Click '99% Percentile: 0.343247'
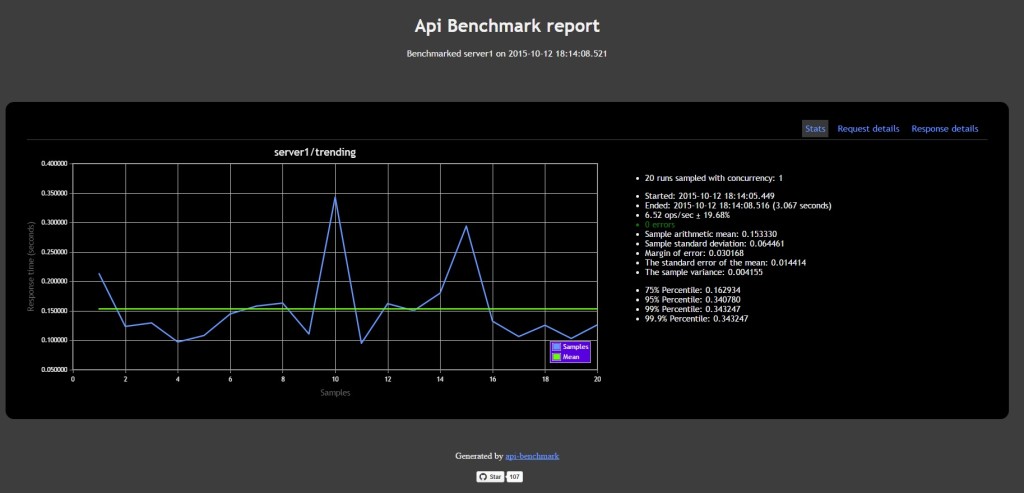1024x493 pixels. tap(693, 309)
